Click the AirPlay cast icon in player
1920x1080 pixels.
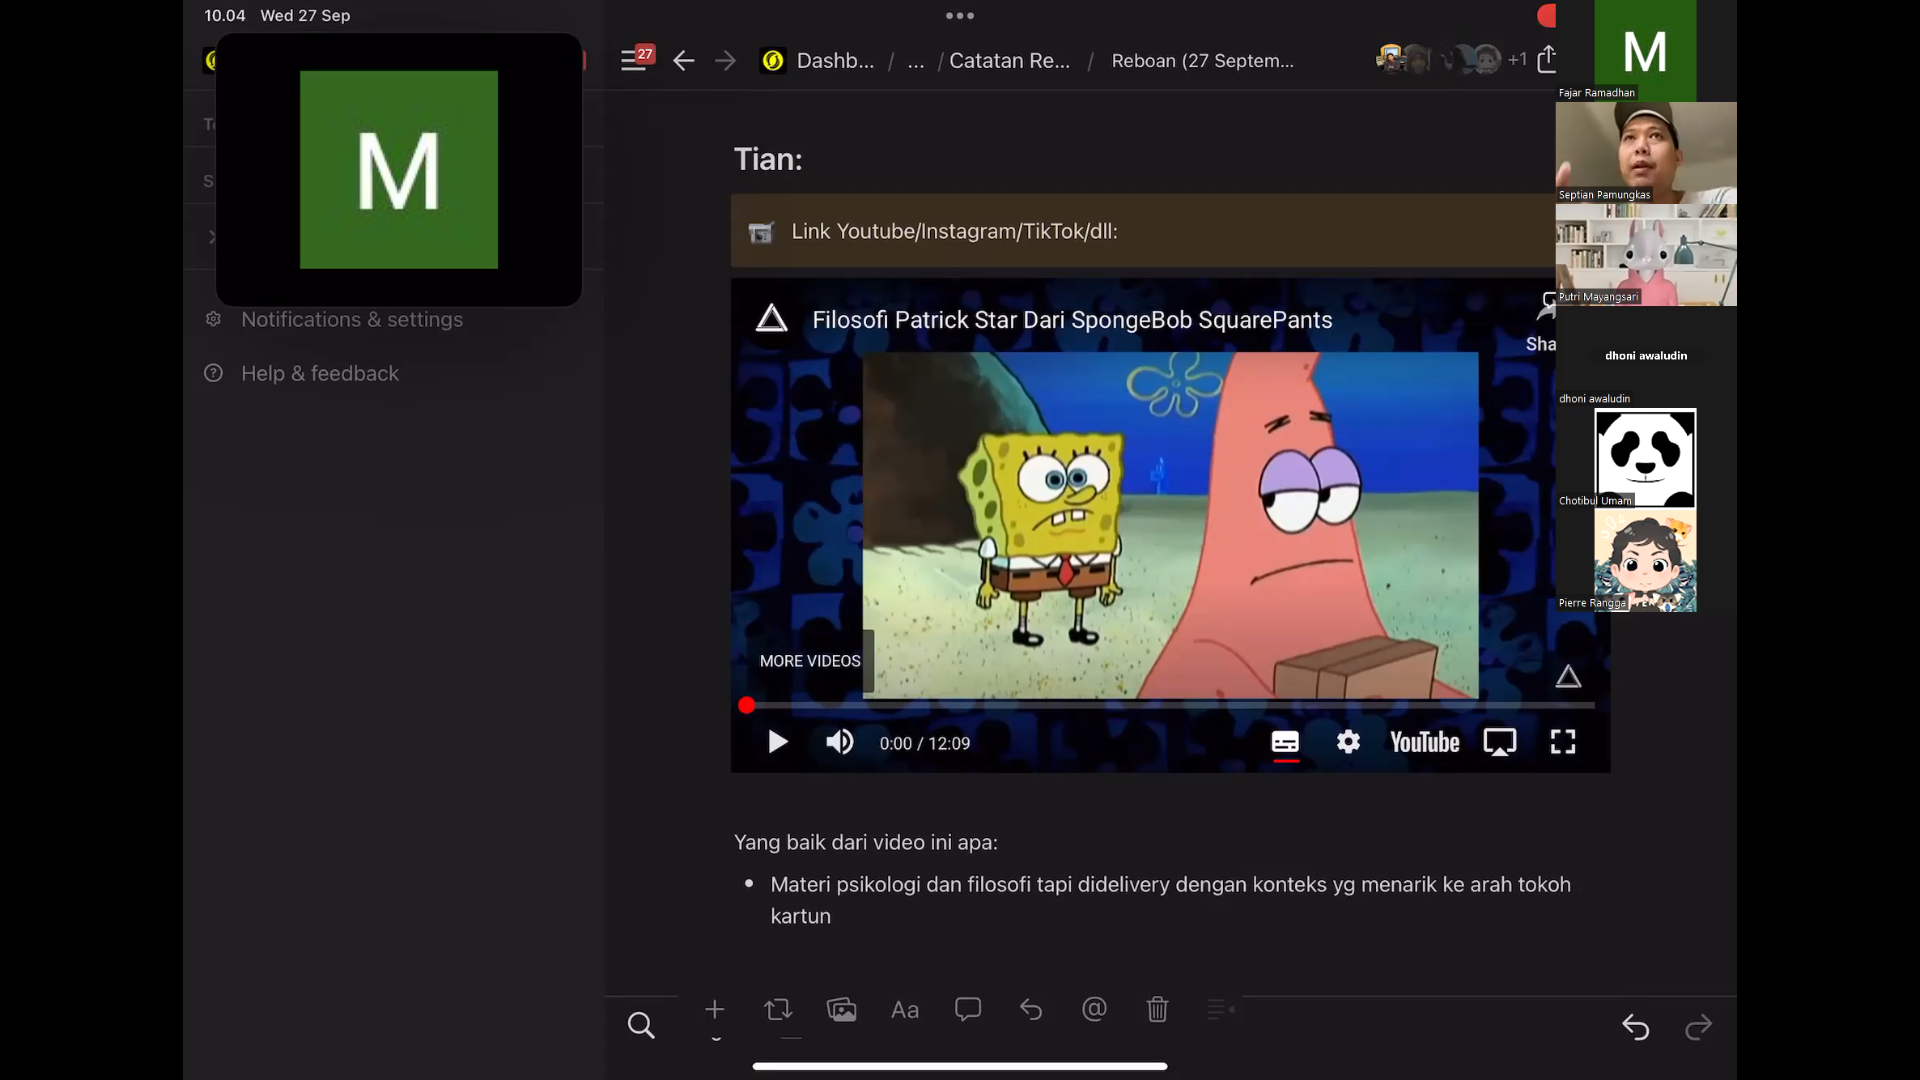click(x=1500, y=742)
